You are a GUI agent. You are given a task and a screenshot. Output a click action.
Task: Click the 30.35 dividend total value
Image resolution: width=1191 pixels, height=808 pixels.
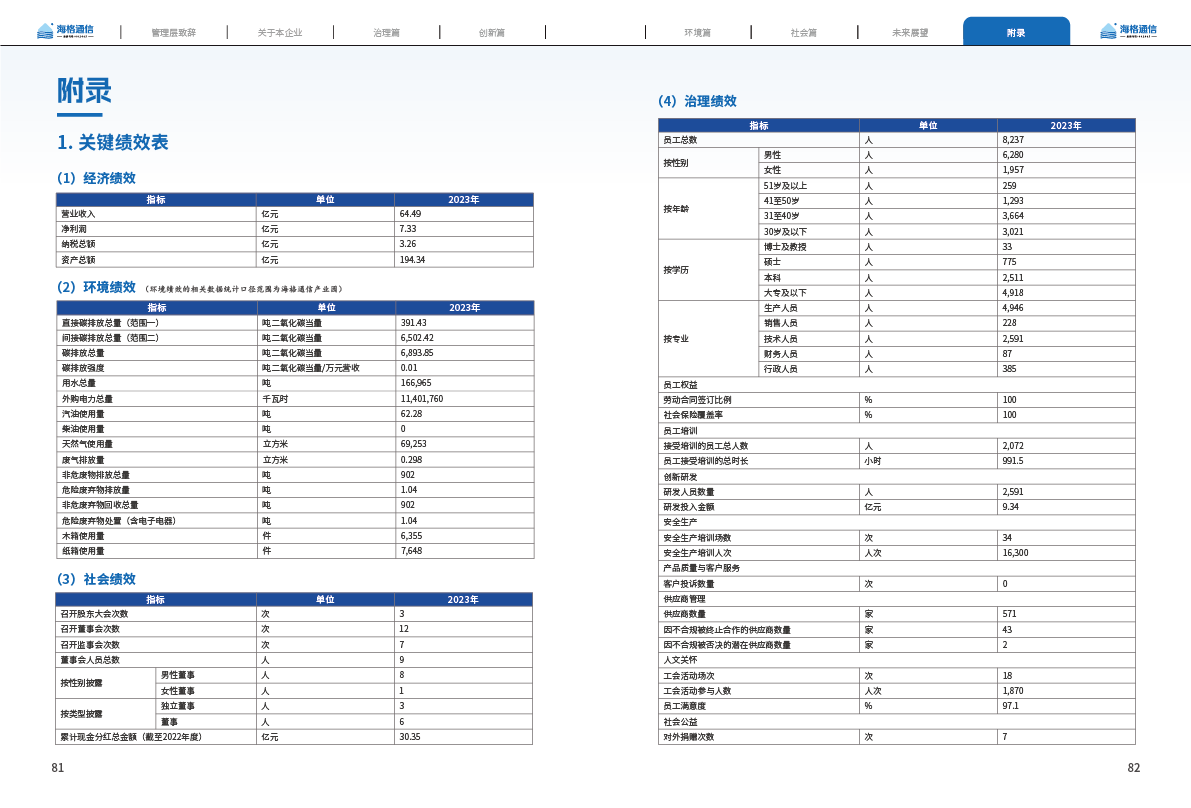pyautogui.click(x=409, y=737)
